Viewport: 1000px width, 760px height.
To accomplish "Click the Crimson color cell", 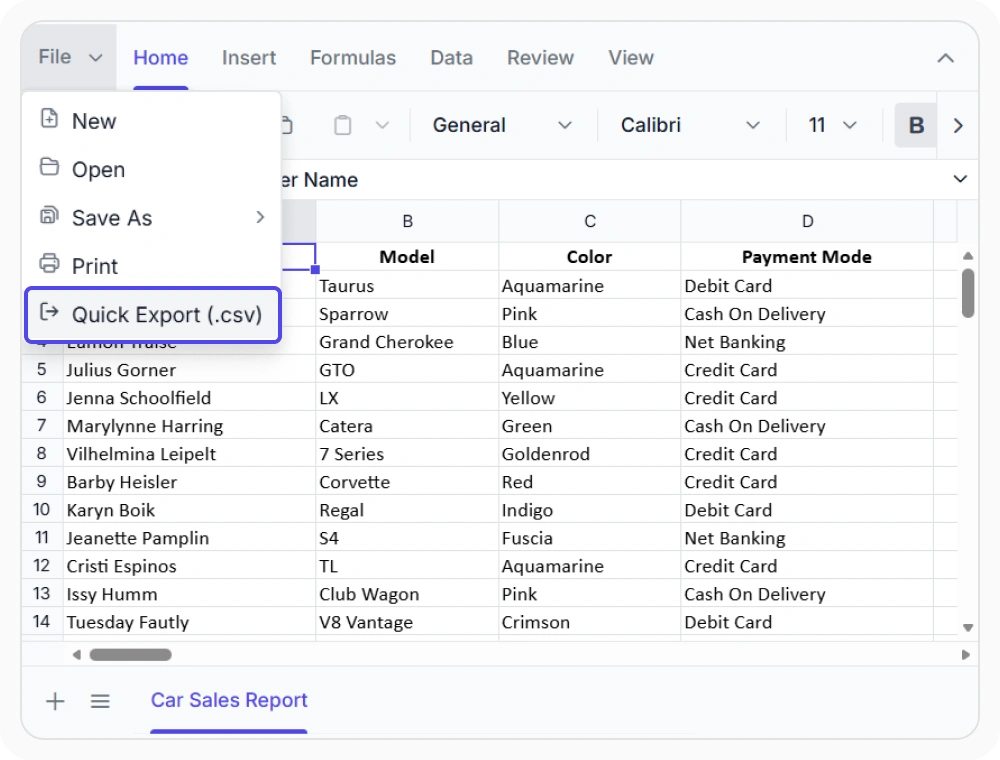I will 590,622.
